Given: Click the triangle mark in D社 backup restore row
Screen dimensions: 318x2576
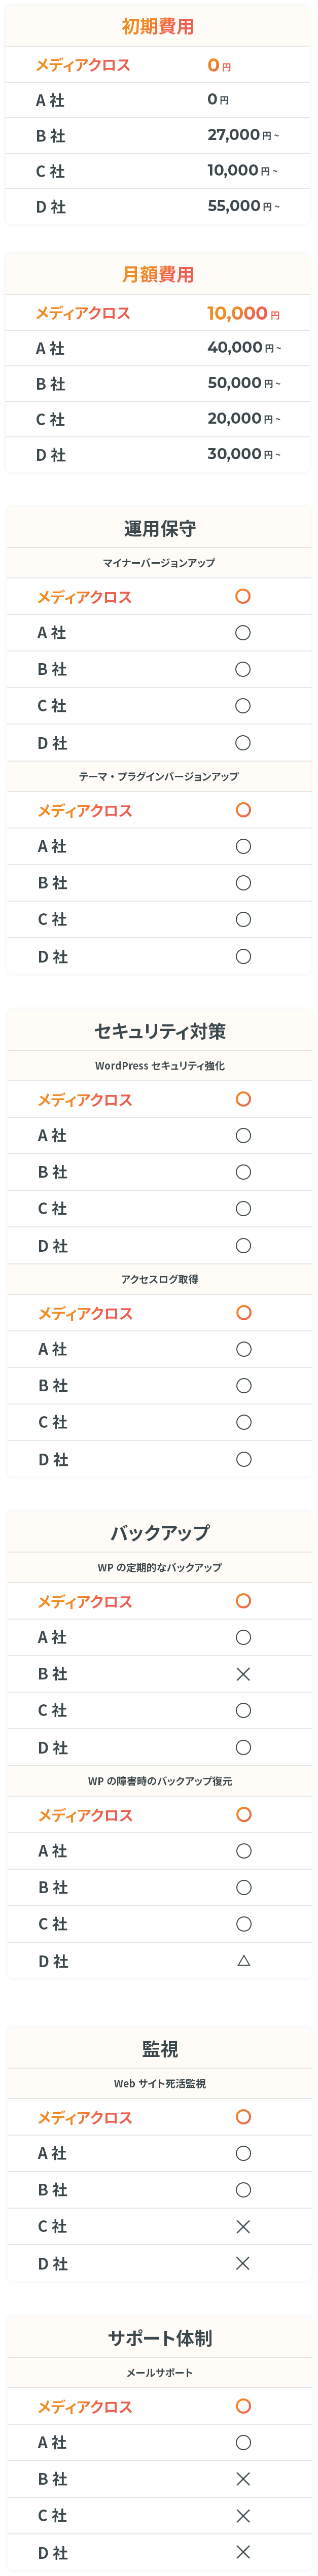Looking at the screenshot, I should pyautogui.click(x=243, y=1961).
